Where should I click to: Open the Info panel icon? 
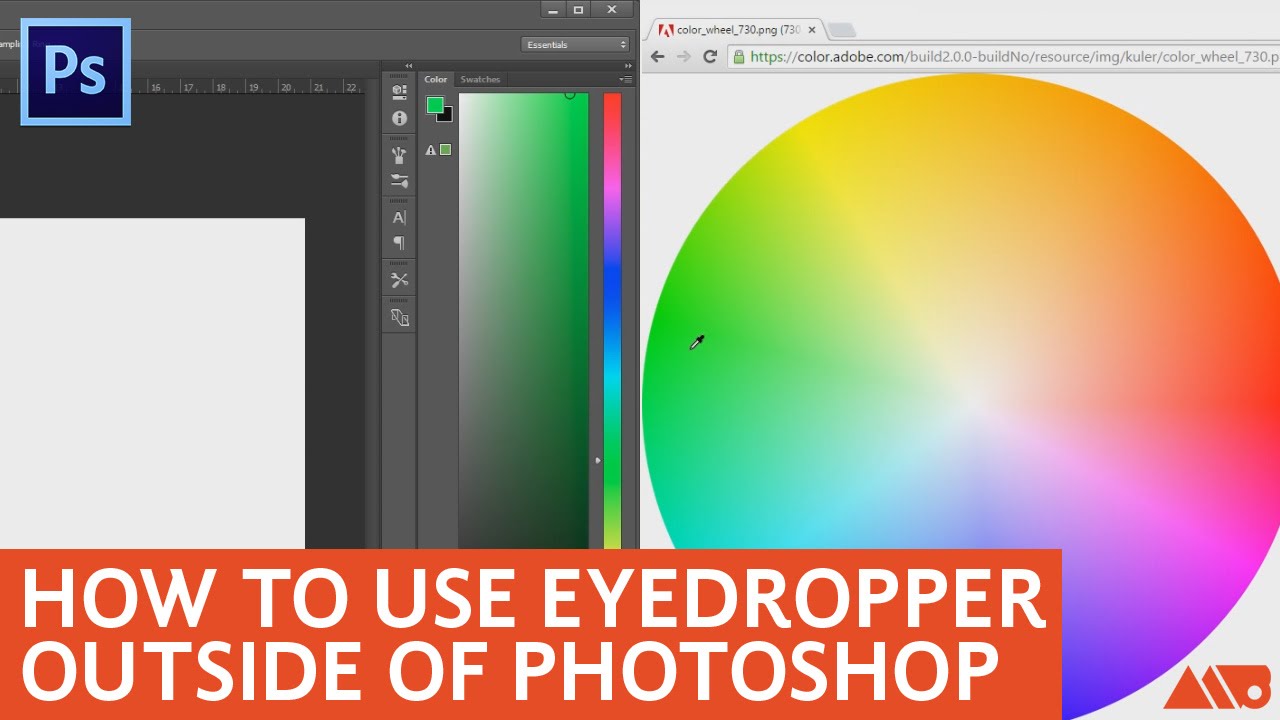pos(399,118)
